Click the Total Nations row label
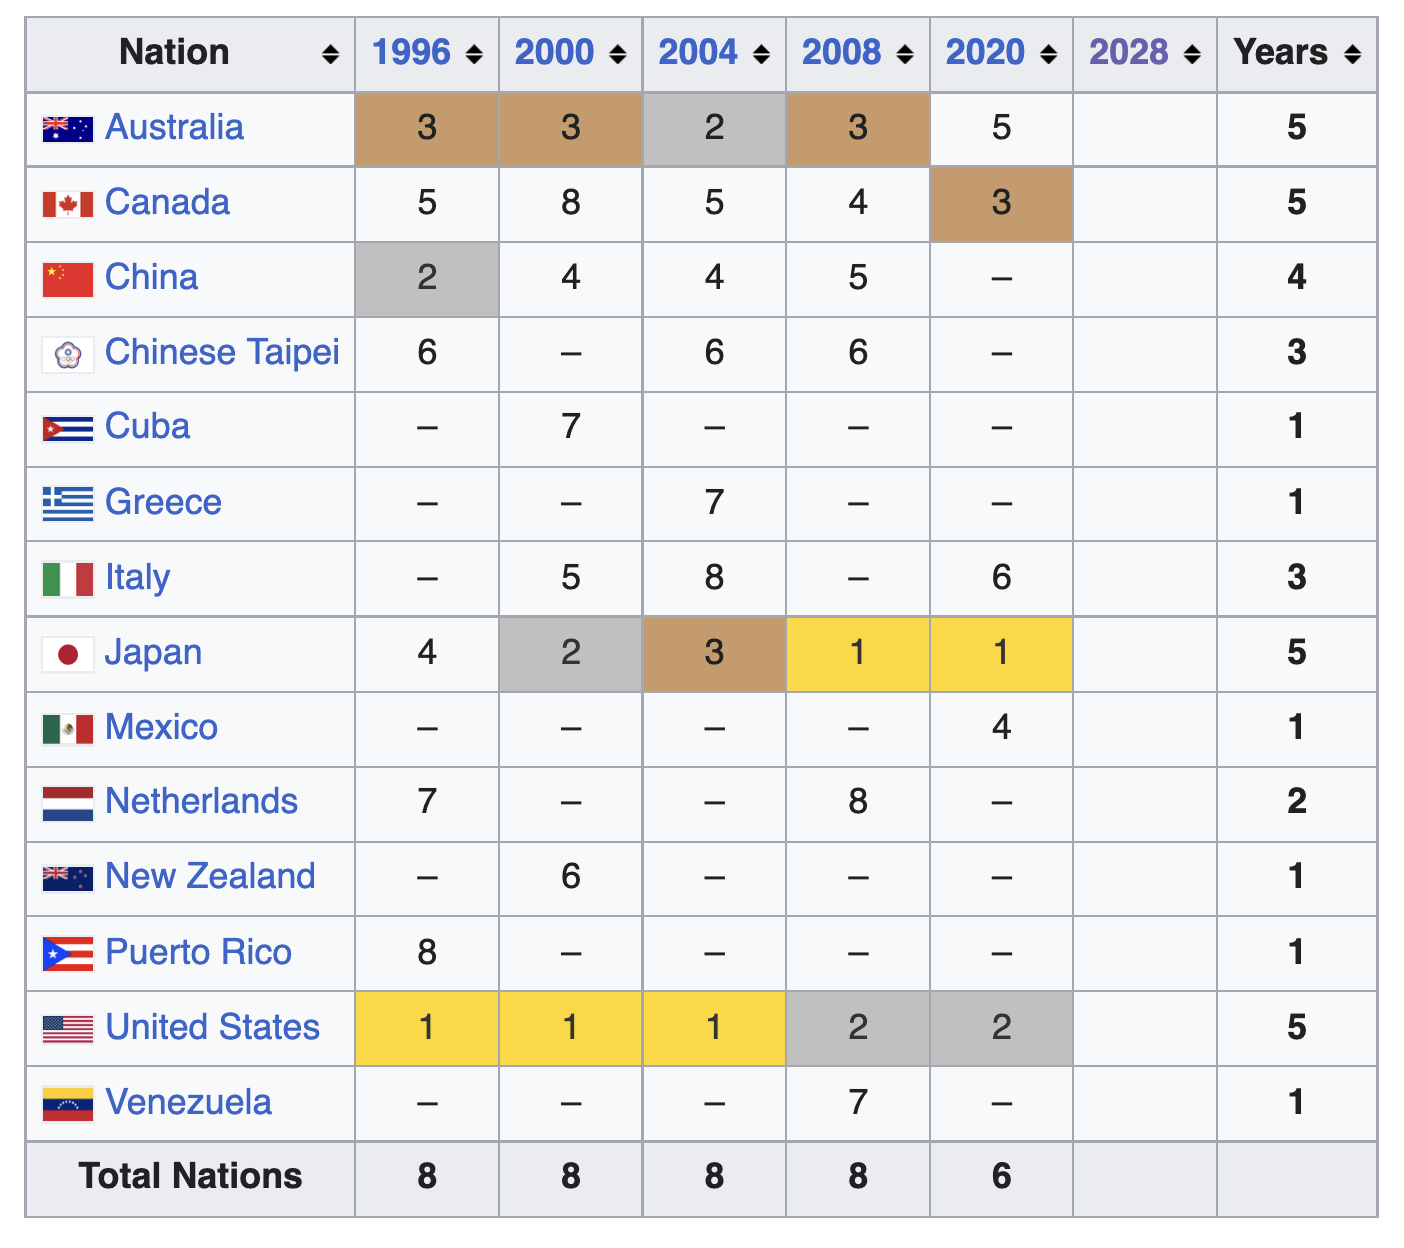 point(190,1177)
